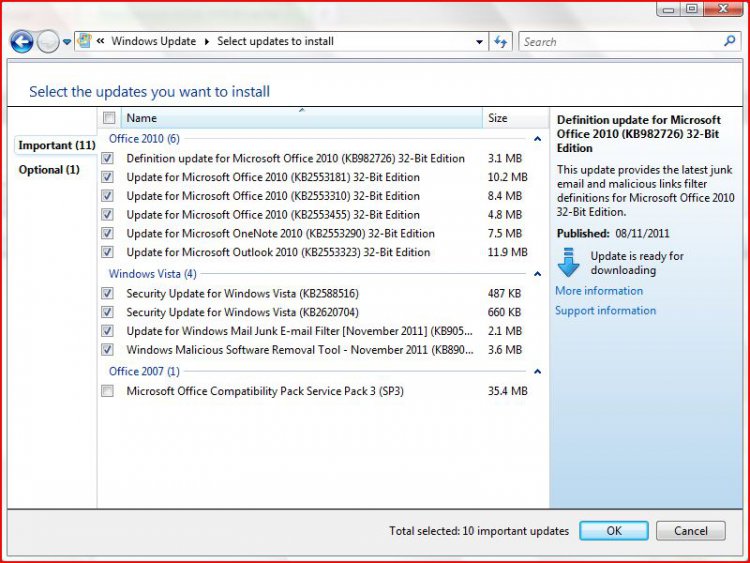Collapse the Windows Vista (4) group
Viewport: 750px width, 563px height.
537,274
